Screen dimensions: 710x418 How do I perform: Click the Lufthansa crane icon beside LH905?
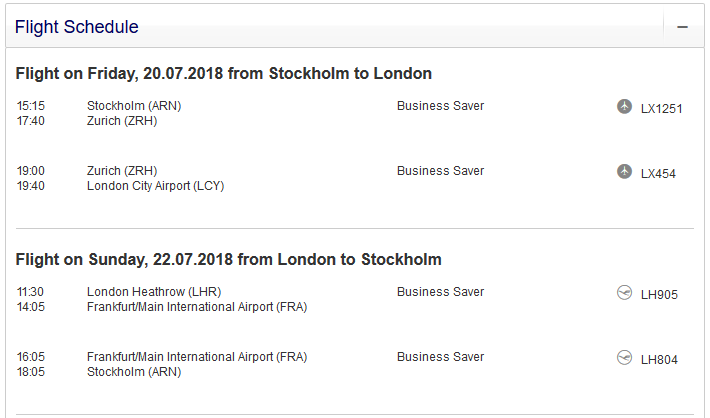tap(625, 293)
